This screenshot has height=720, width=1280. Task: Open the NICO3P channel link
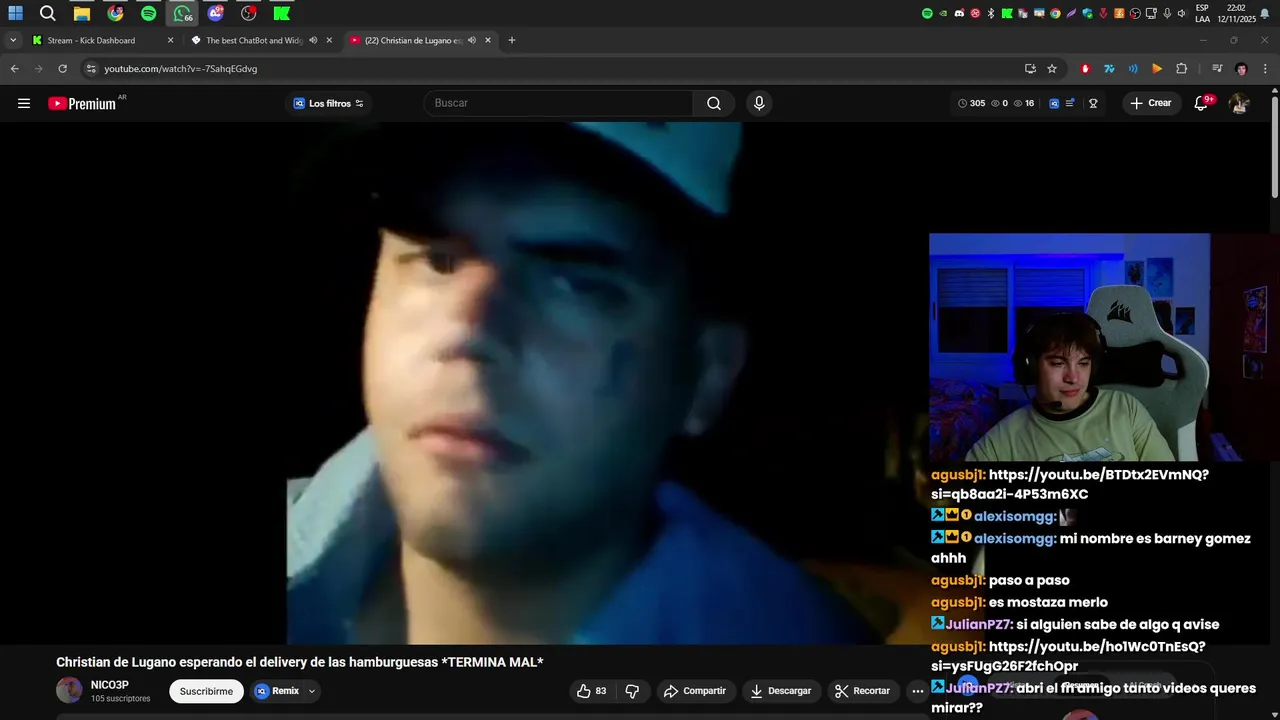click(x=110, y=685)
